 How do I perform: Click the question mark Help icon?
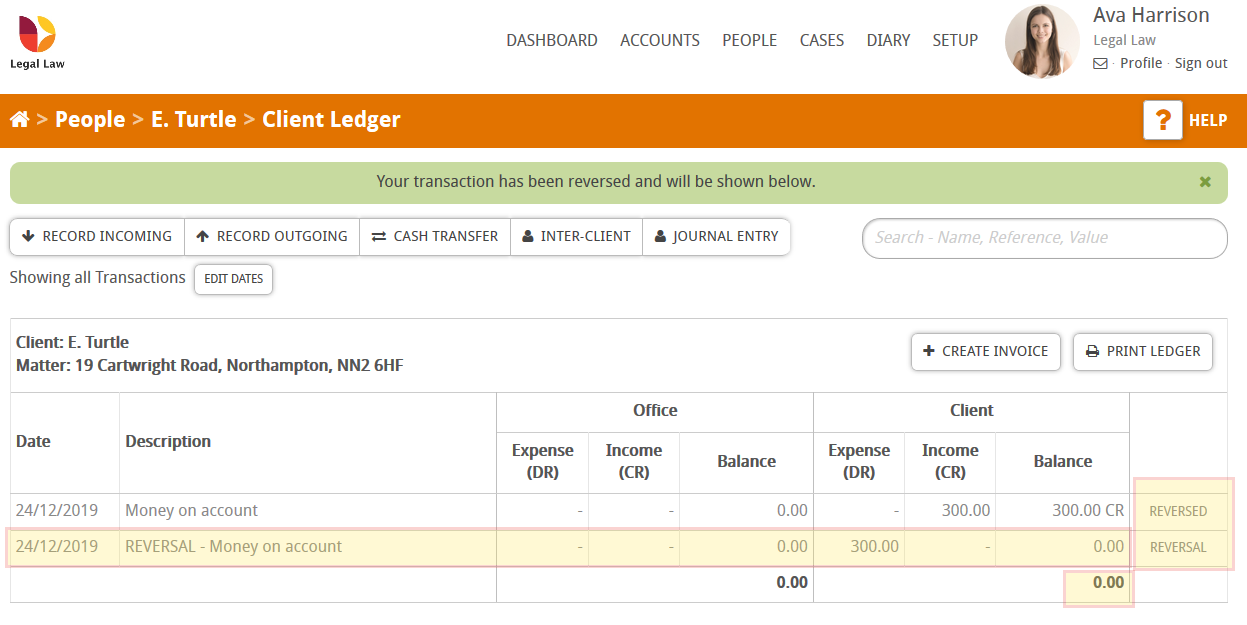click(x=1162, y=119)
